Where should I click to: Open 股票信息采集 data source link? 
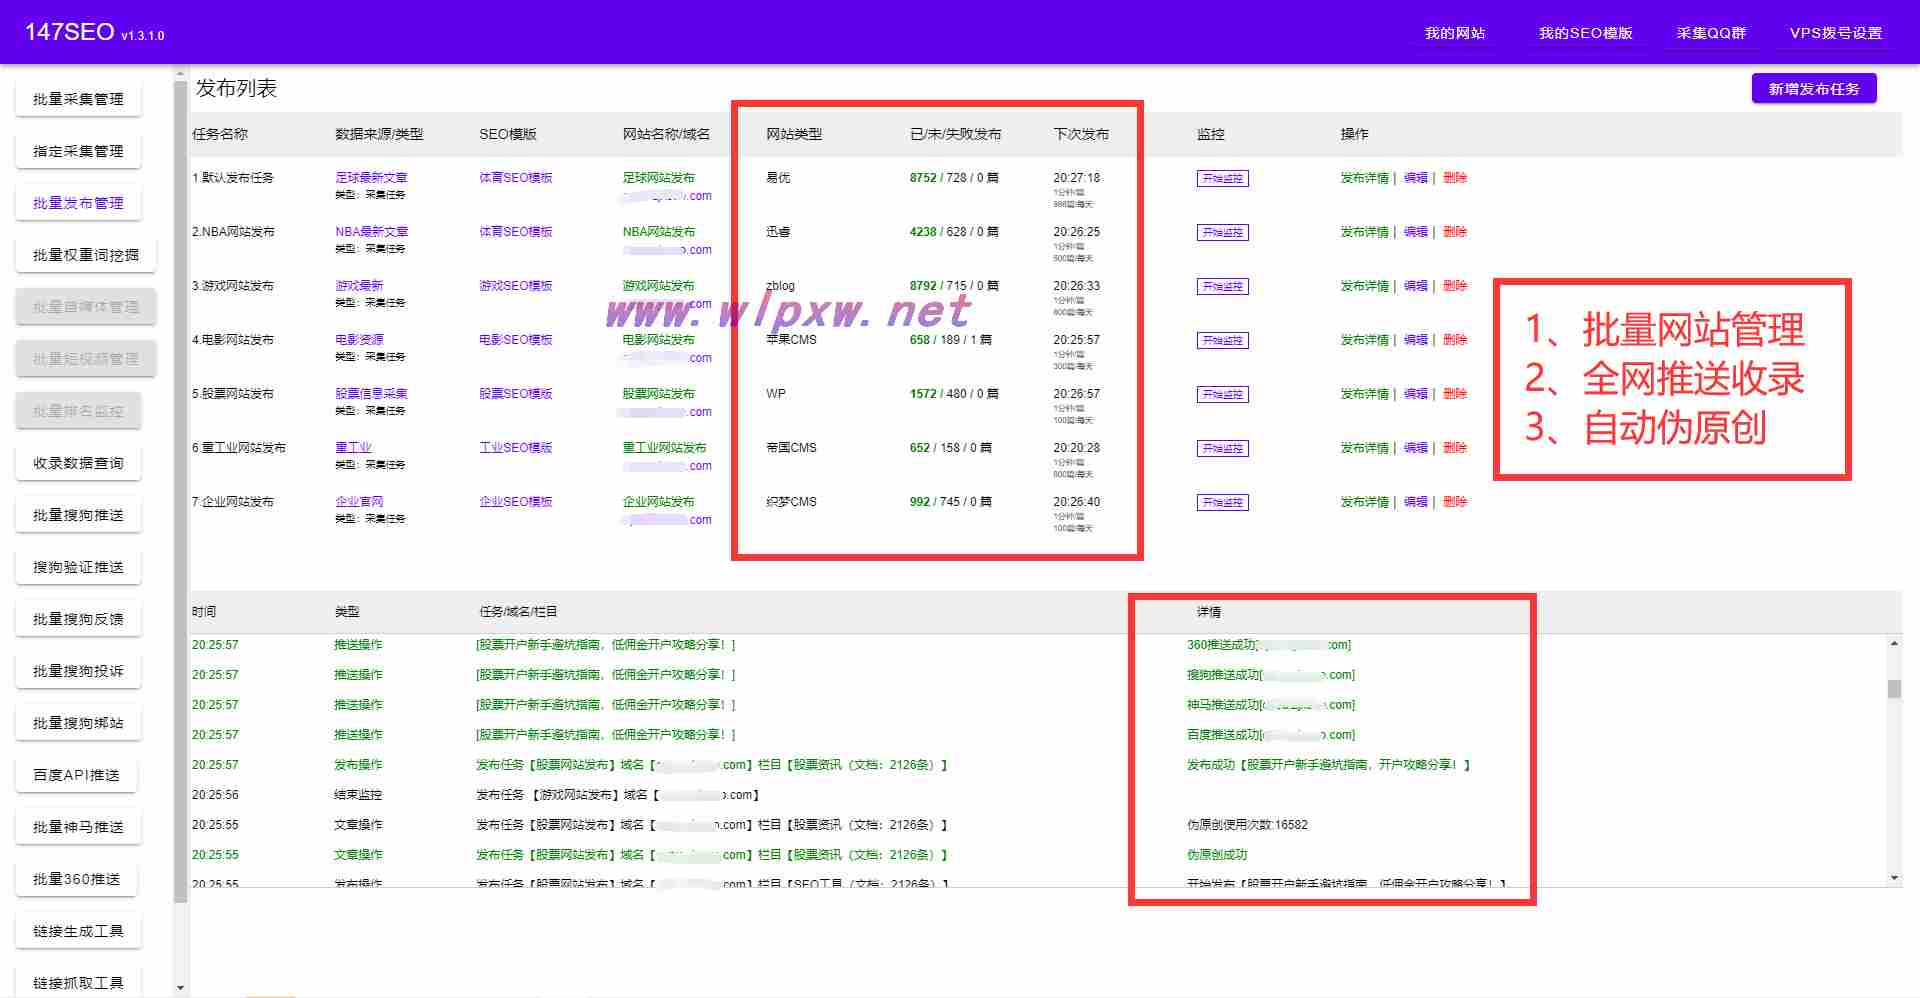coord(371,394)
